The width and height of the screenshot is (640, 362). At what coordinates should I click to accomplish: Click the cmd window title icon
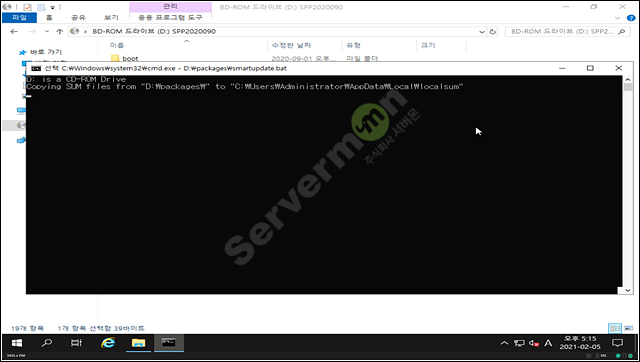pos(36,68)
